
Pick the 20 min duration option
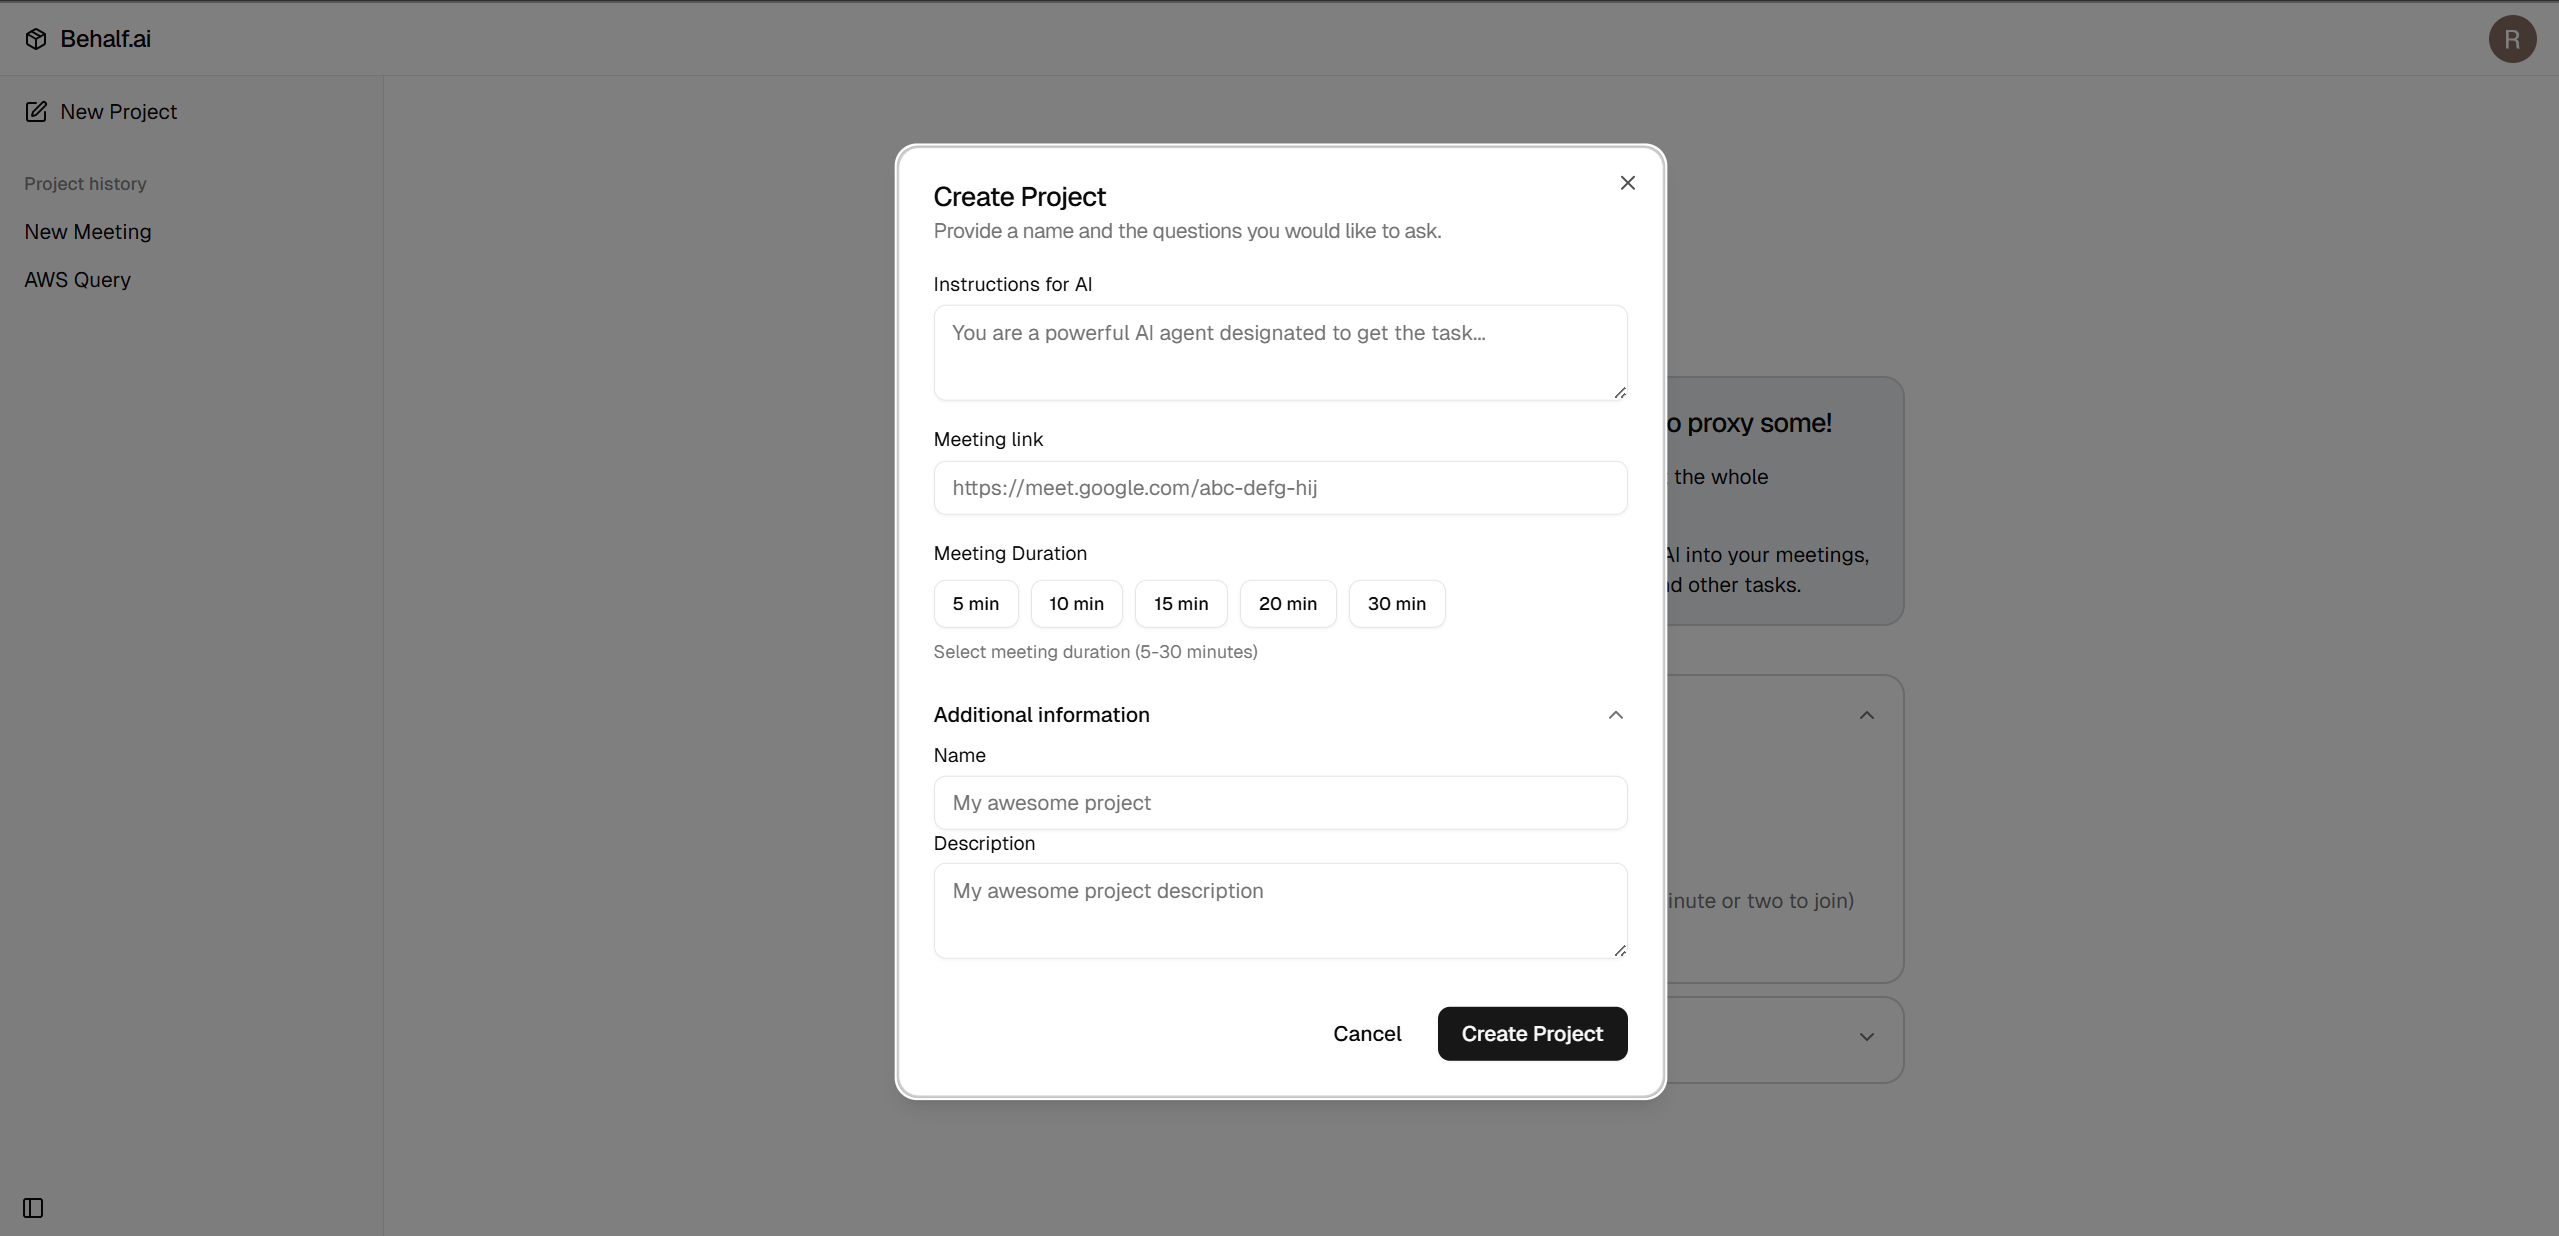click(x=1287, y=604)
